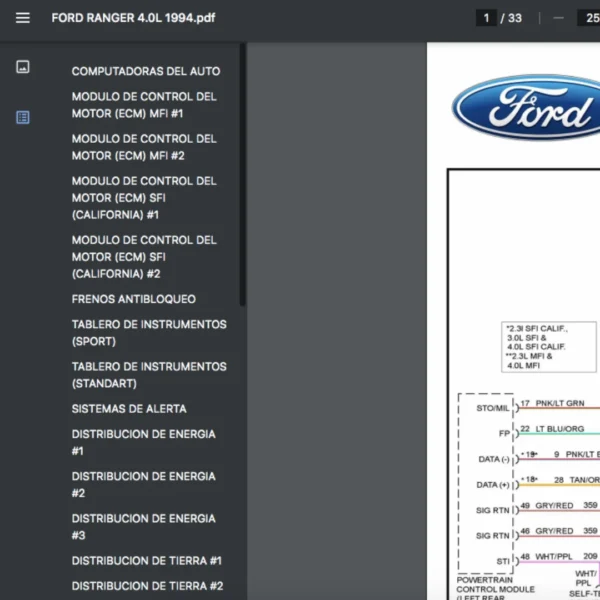Open TABLERO DE INSTRUMENTOS (STANDART) bookmark
This screenshot has height=600, width=600.
point(149,375)
